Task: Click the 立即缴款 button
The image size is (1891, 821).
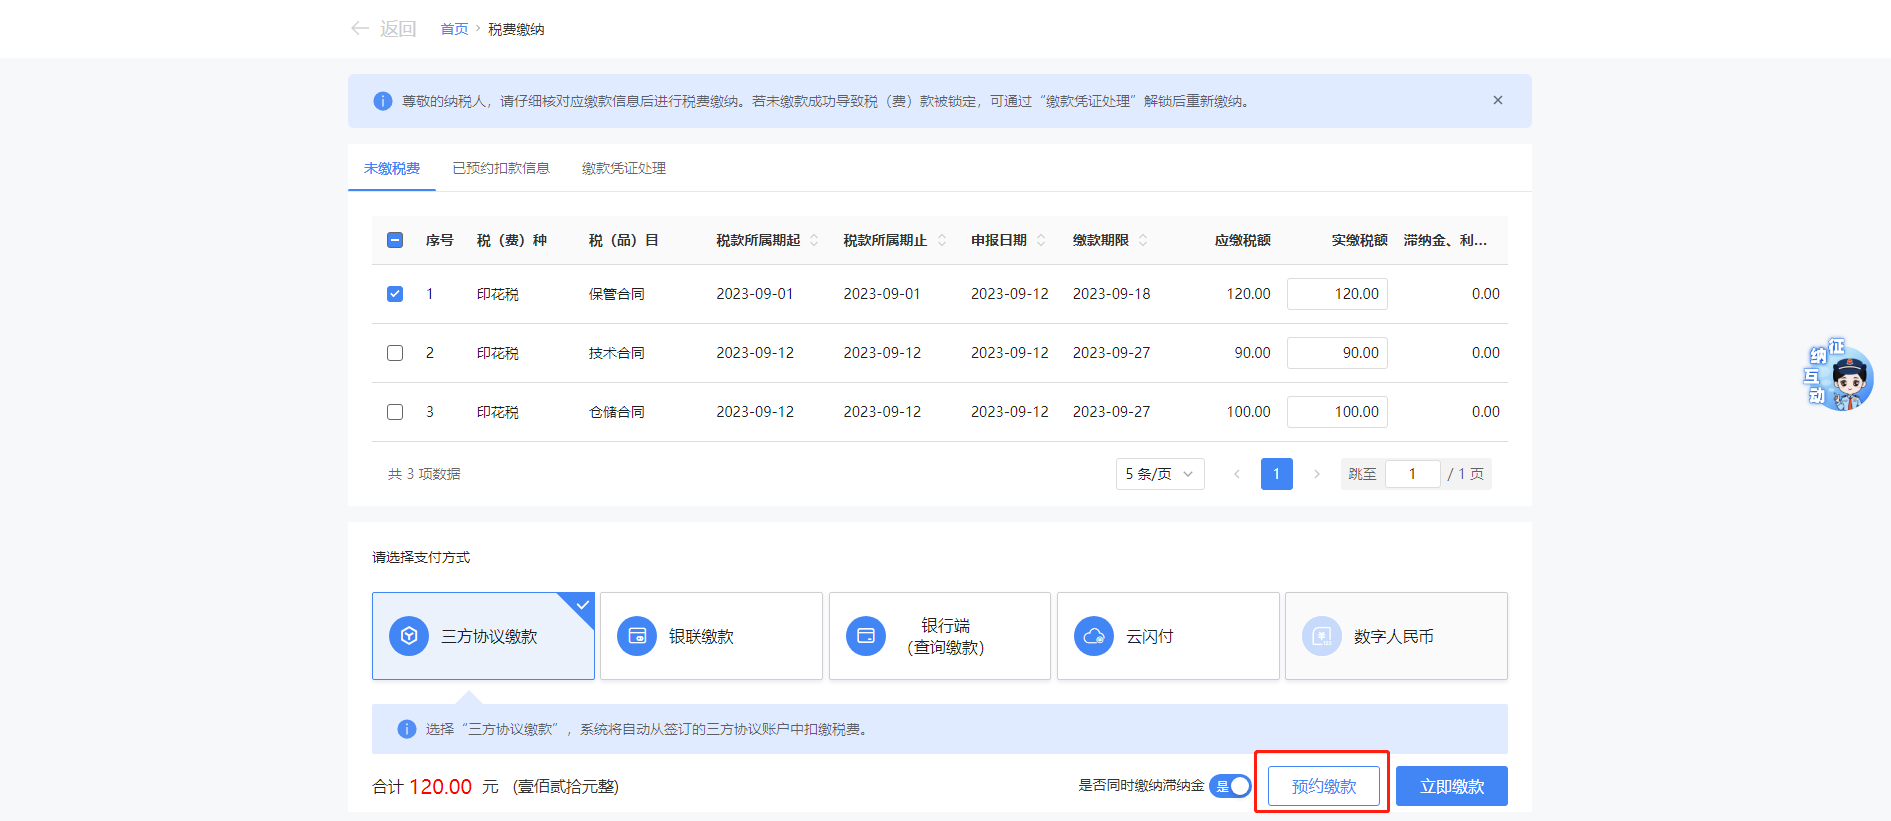Action: [x=1451, y=786]
